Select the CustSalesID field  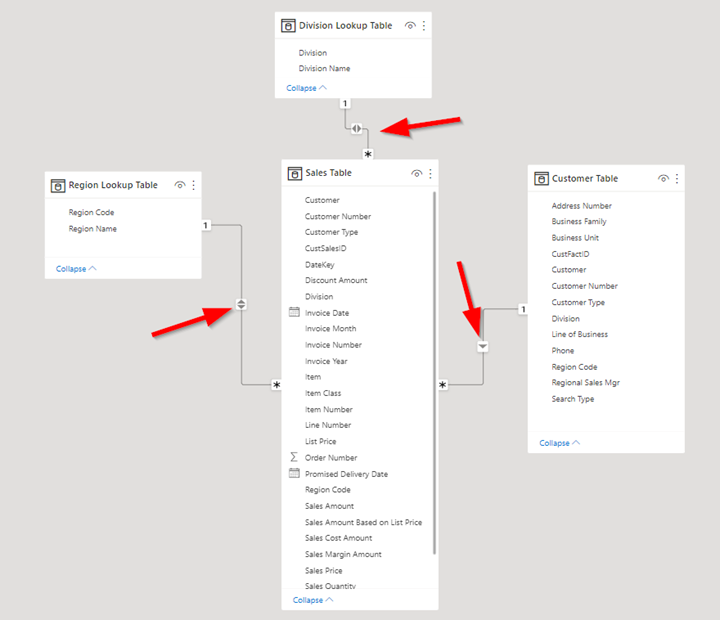(x=326, y=248)
